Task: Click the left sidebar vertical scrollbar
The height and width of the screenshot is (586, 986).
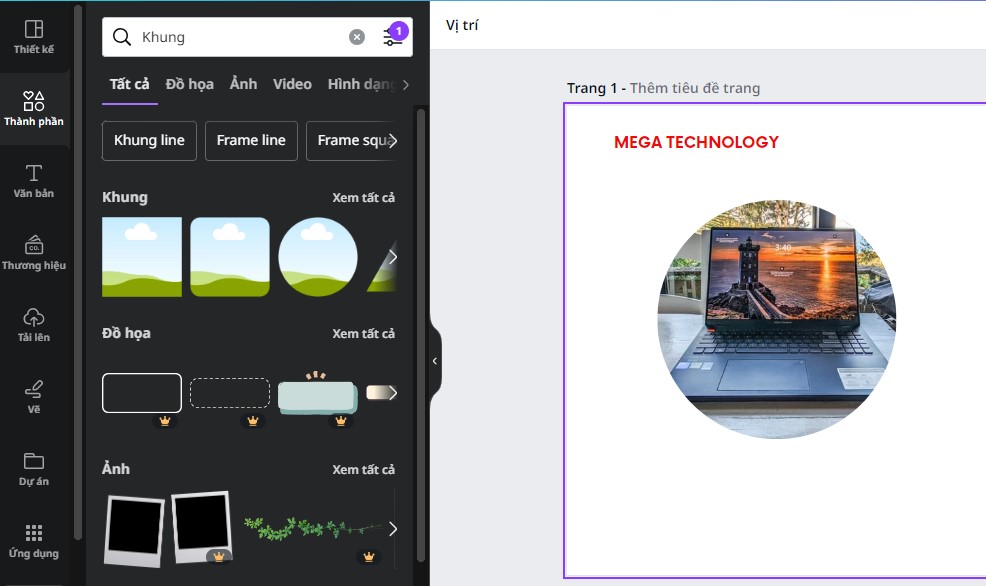Action: click(x=78, y=272)
